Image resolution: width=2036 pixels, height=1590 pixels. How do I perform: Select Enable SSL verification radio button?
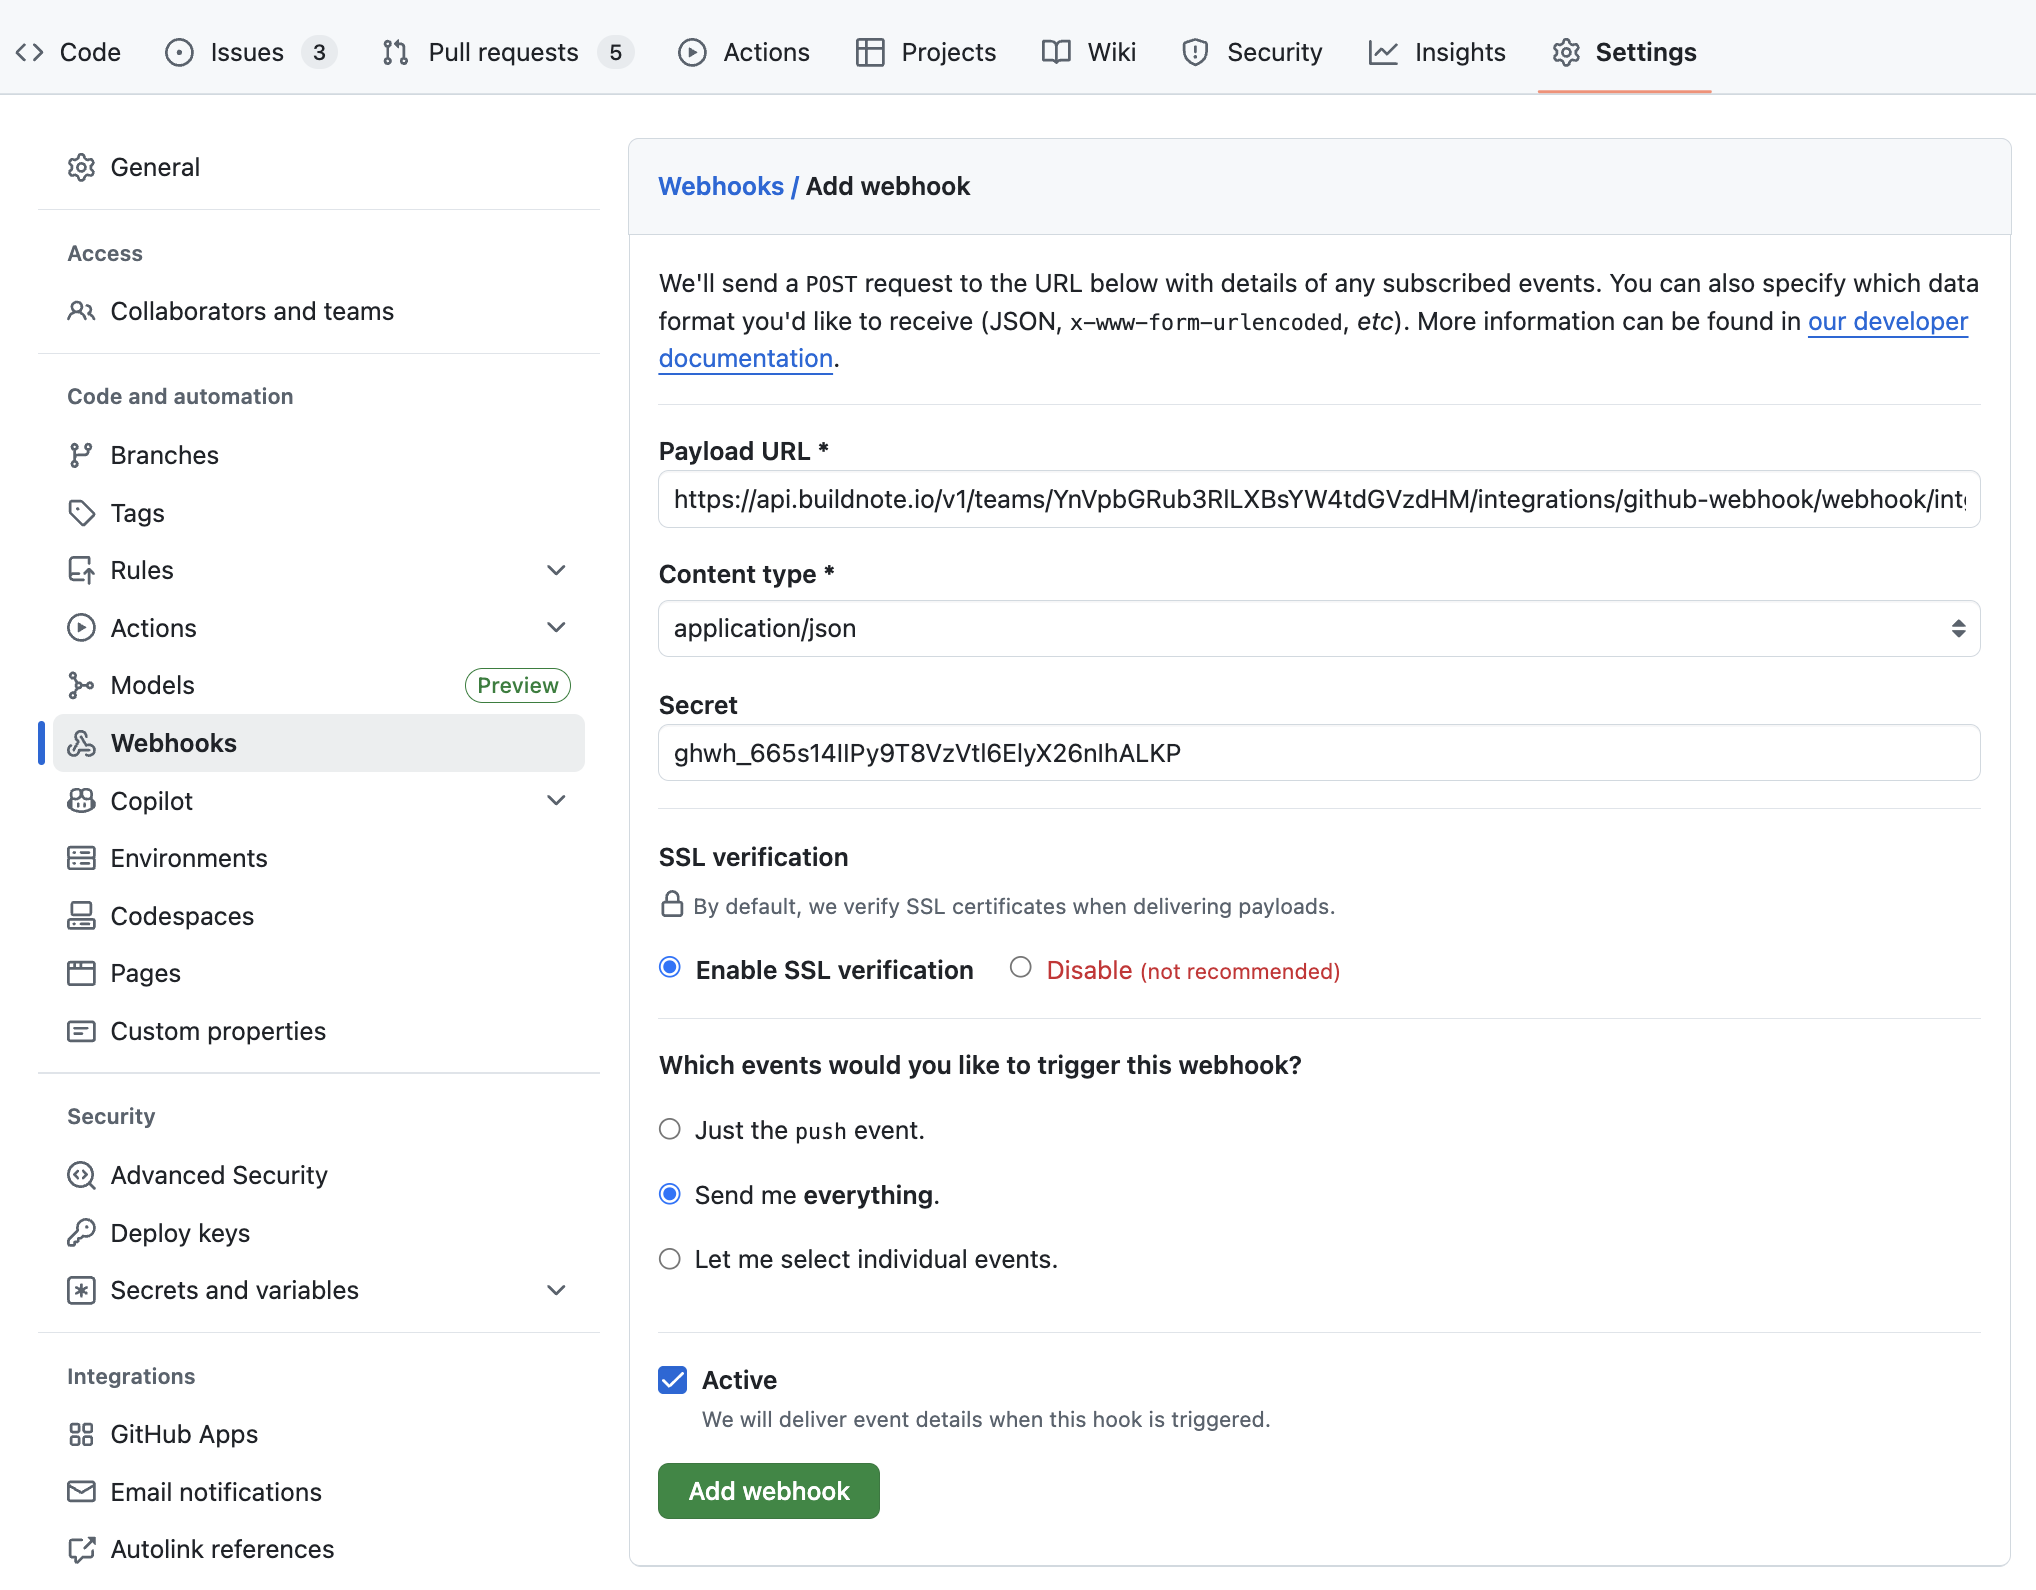point(670,967)
